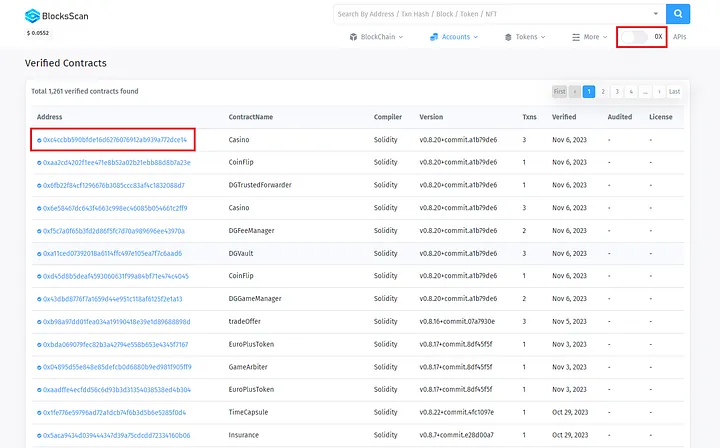Open the TimeCapsule contract address link
Image resolution: width=720 pixels, height=448 pixels.
tap(114, 412)
